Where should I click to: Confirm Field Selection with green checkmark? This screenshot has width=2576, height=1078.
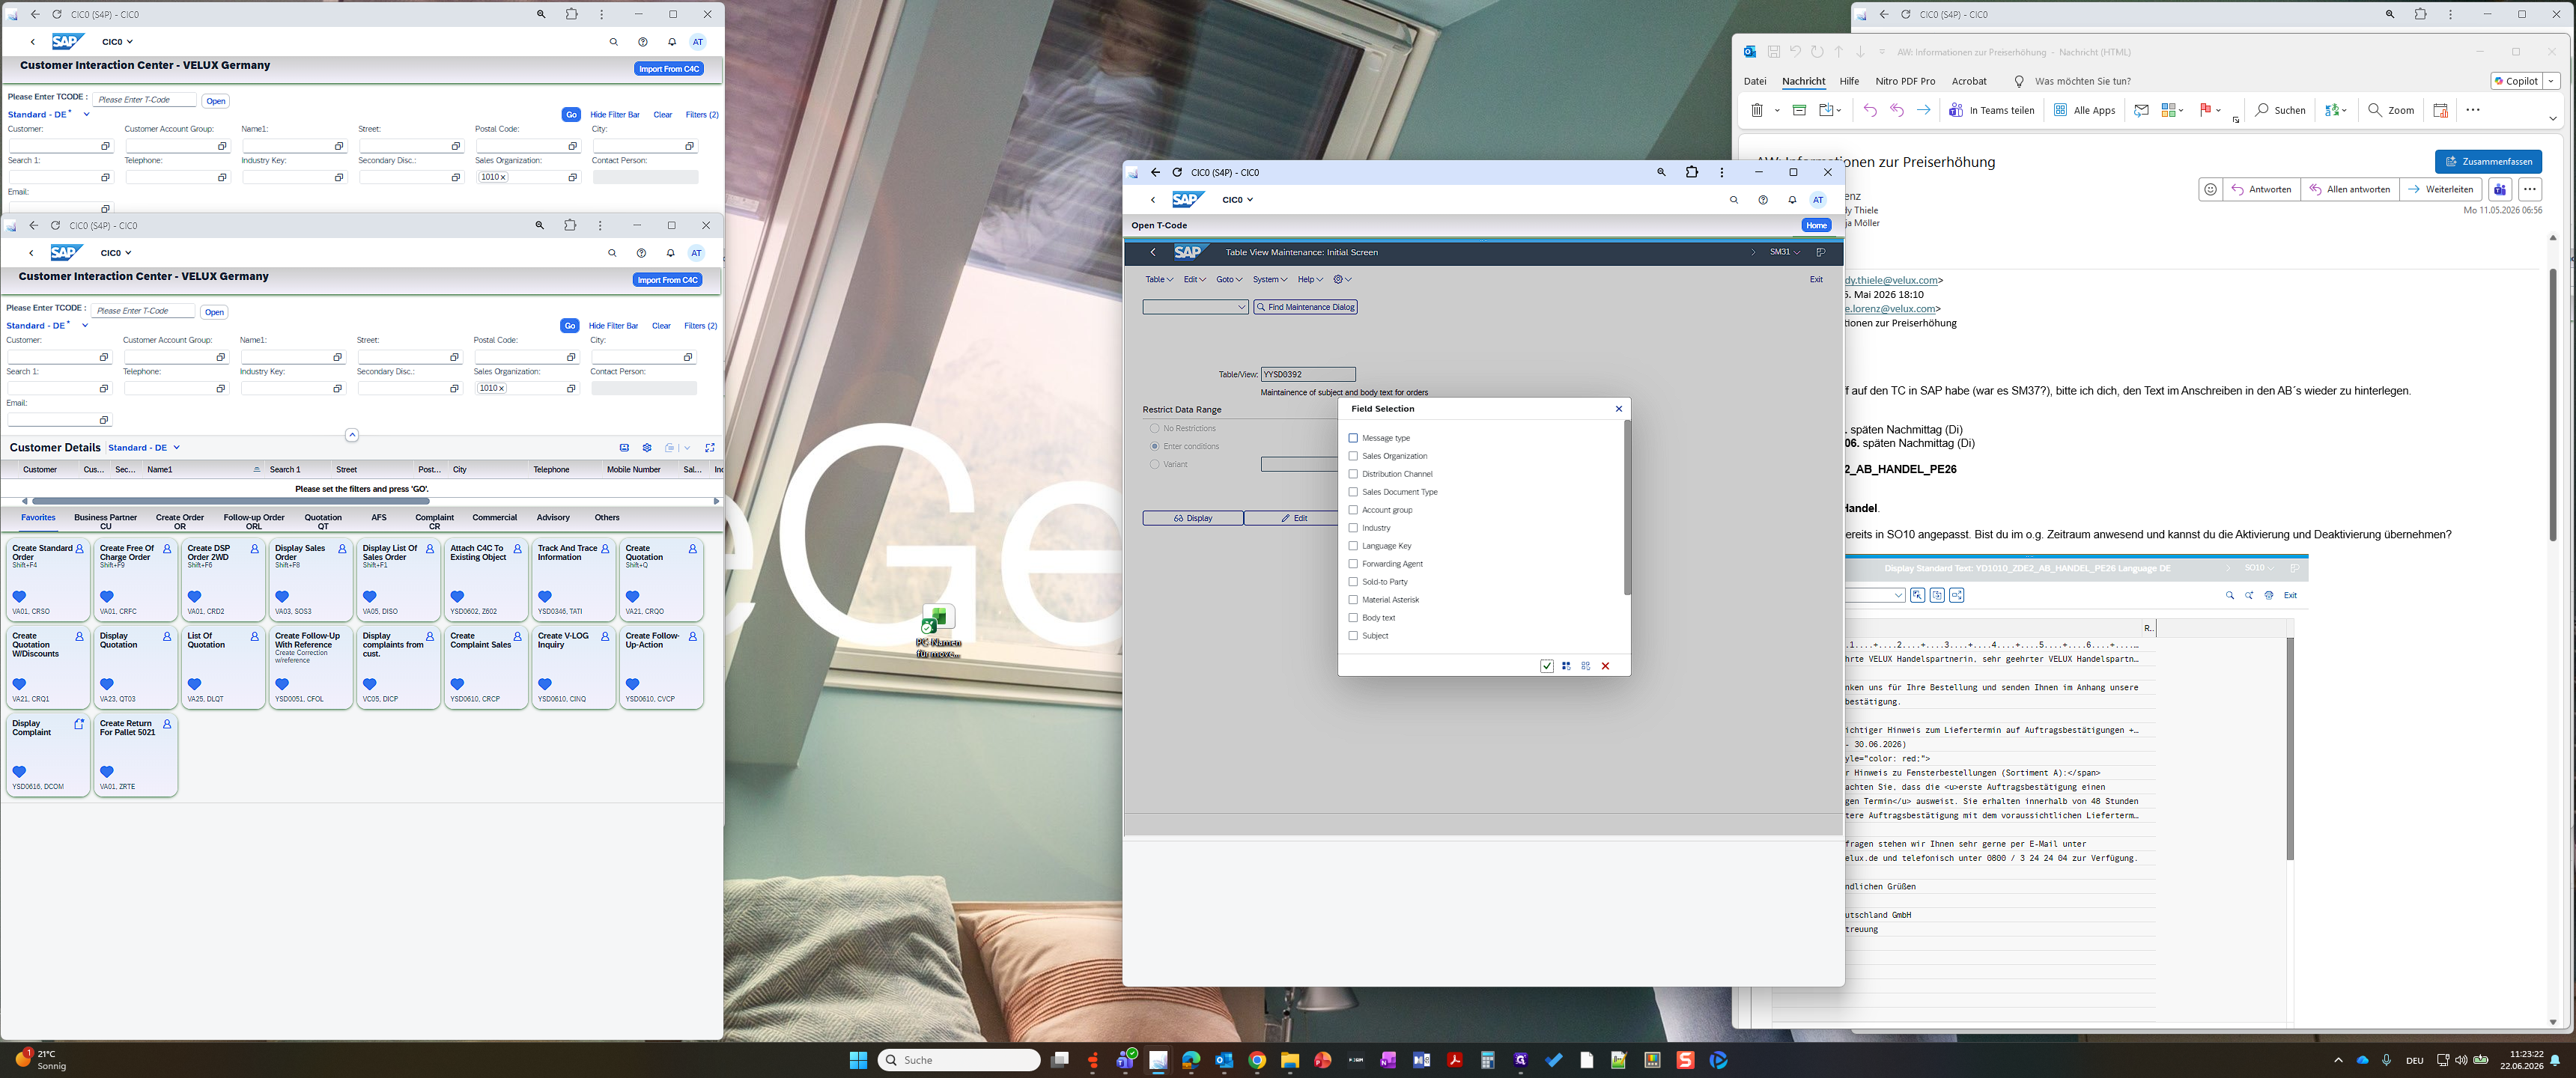coord(1546,666)
